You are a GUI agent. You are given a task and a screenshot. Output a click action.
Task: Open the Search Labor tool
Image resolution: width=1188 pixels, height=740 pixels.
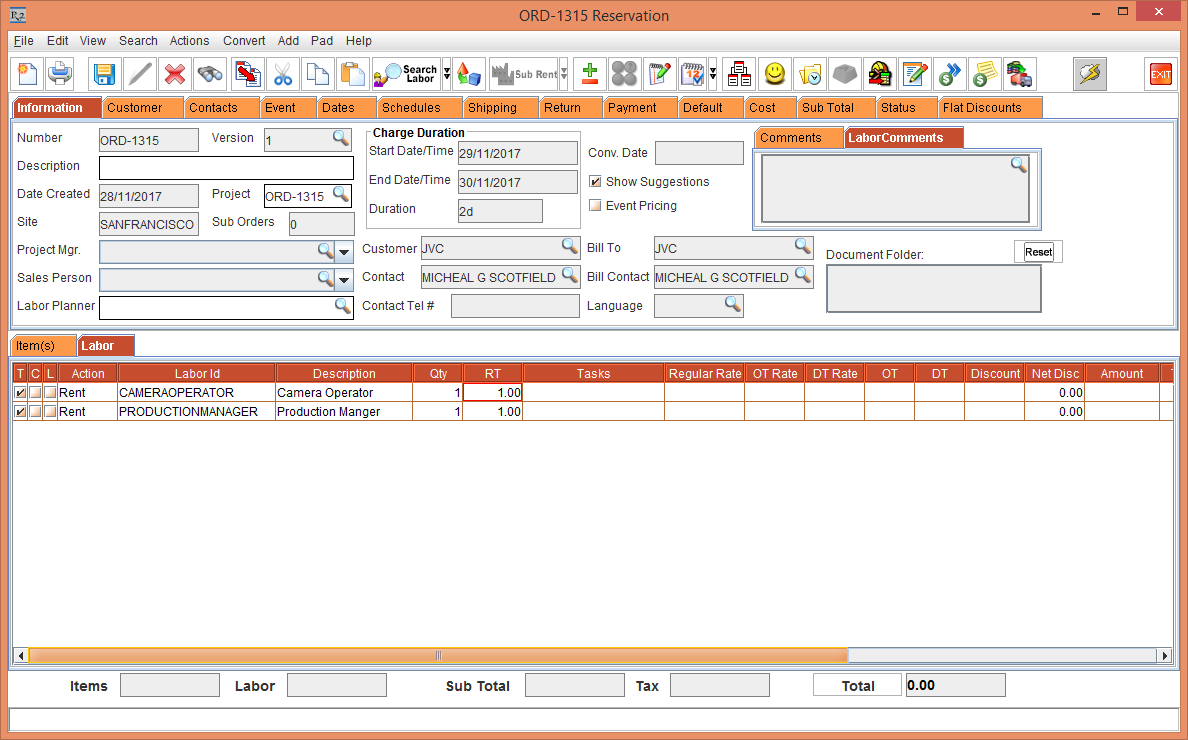(x=405, y=73)
